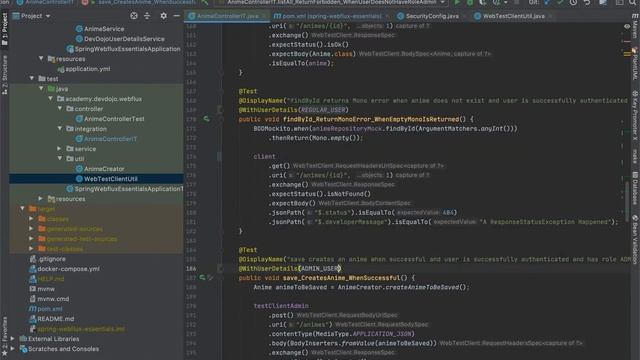Select DevDojoUserDetailsService class
This screenshot has width=640, height=360.
(124, 39)
